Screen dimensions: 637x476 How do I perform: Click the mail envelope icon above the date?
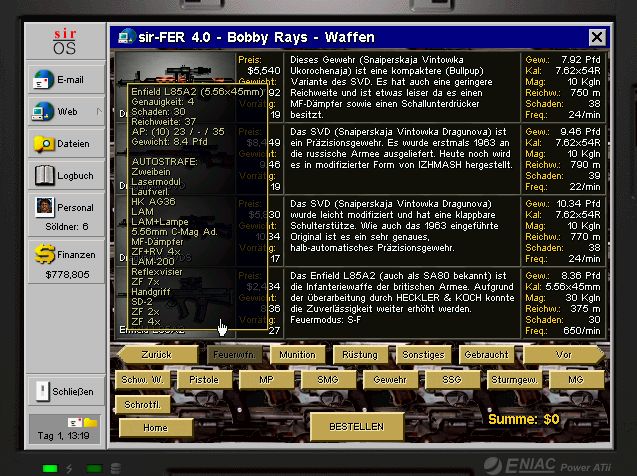point(73,423)
